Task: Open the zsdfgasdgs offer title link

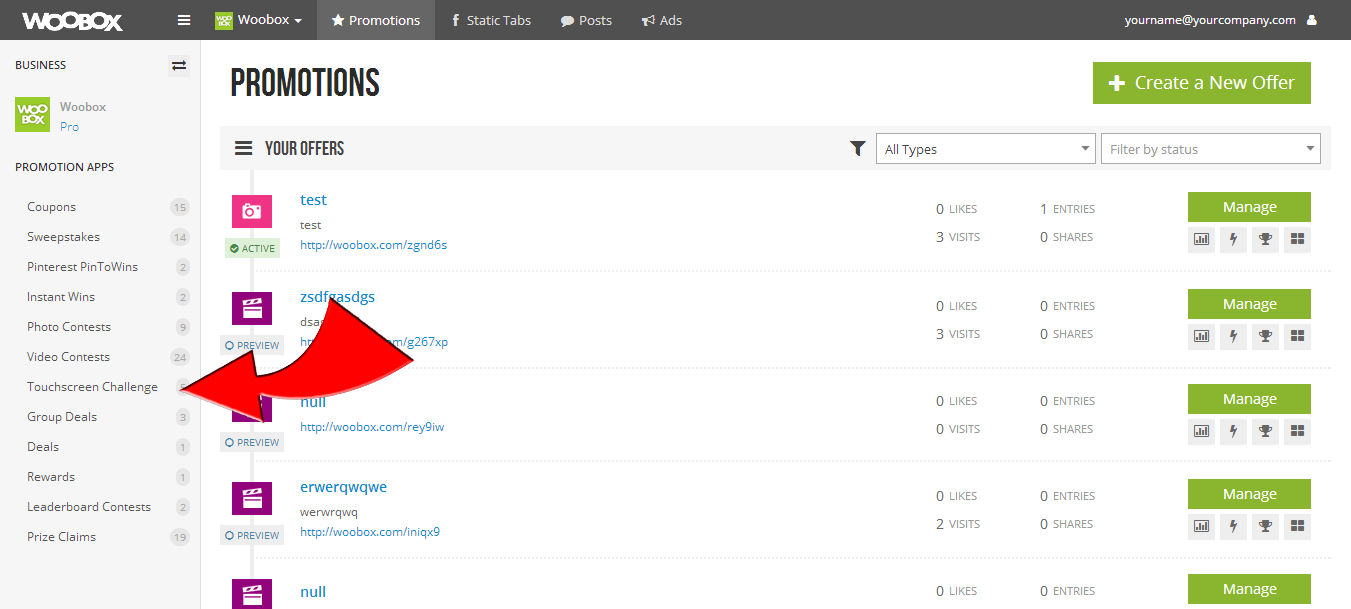Action: [337, 297]
